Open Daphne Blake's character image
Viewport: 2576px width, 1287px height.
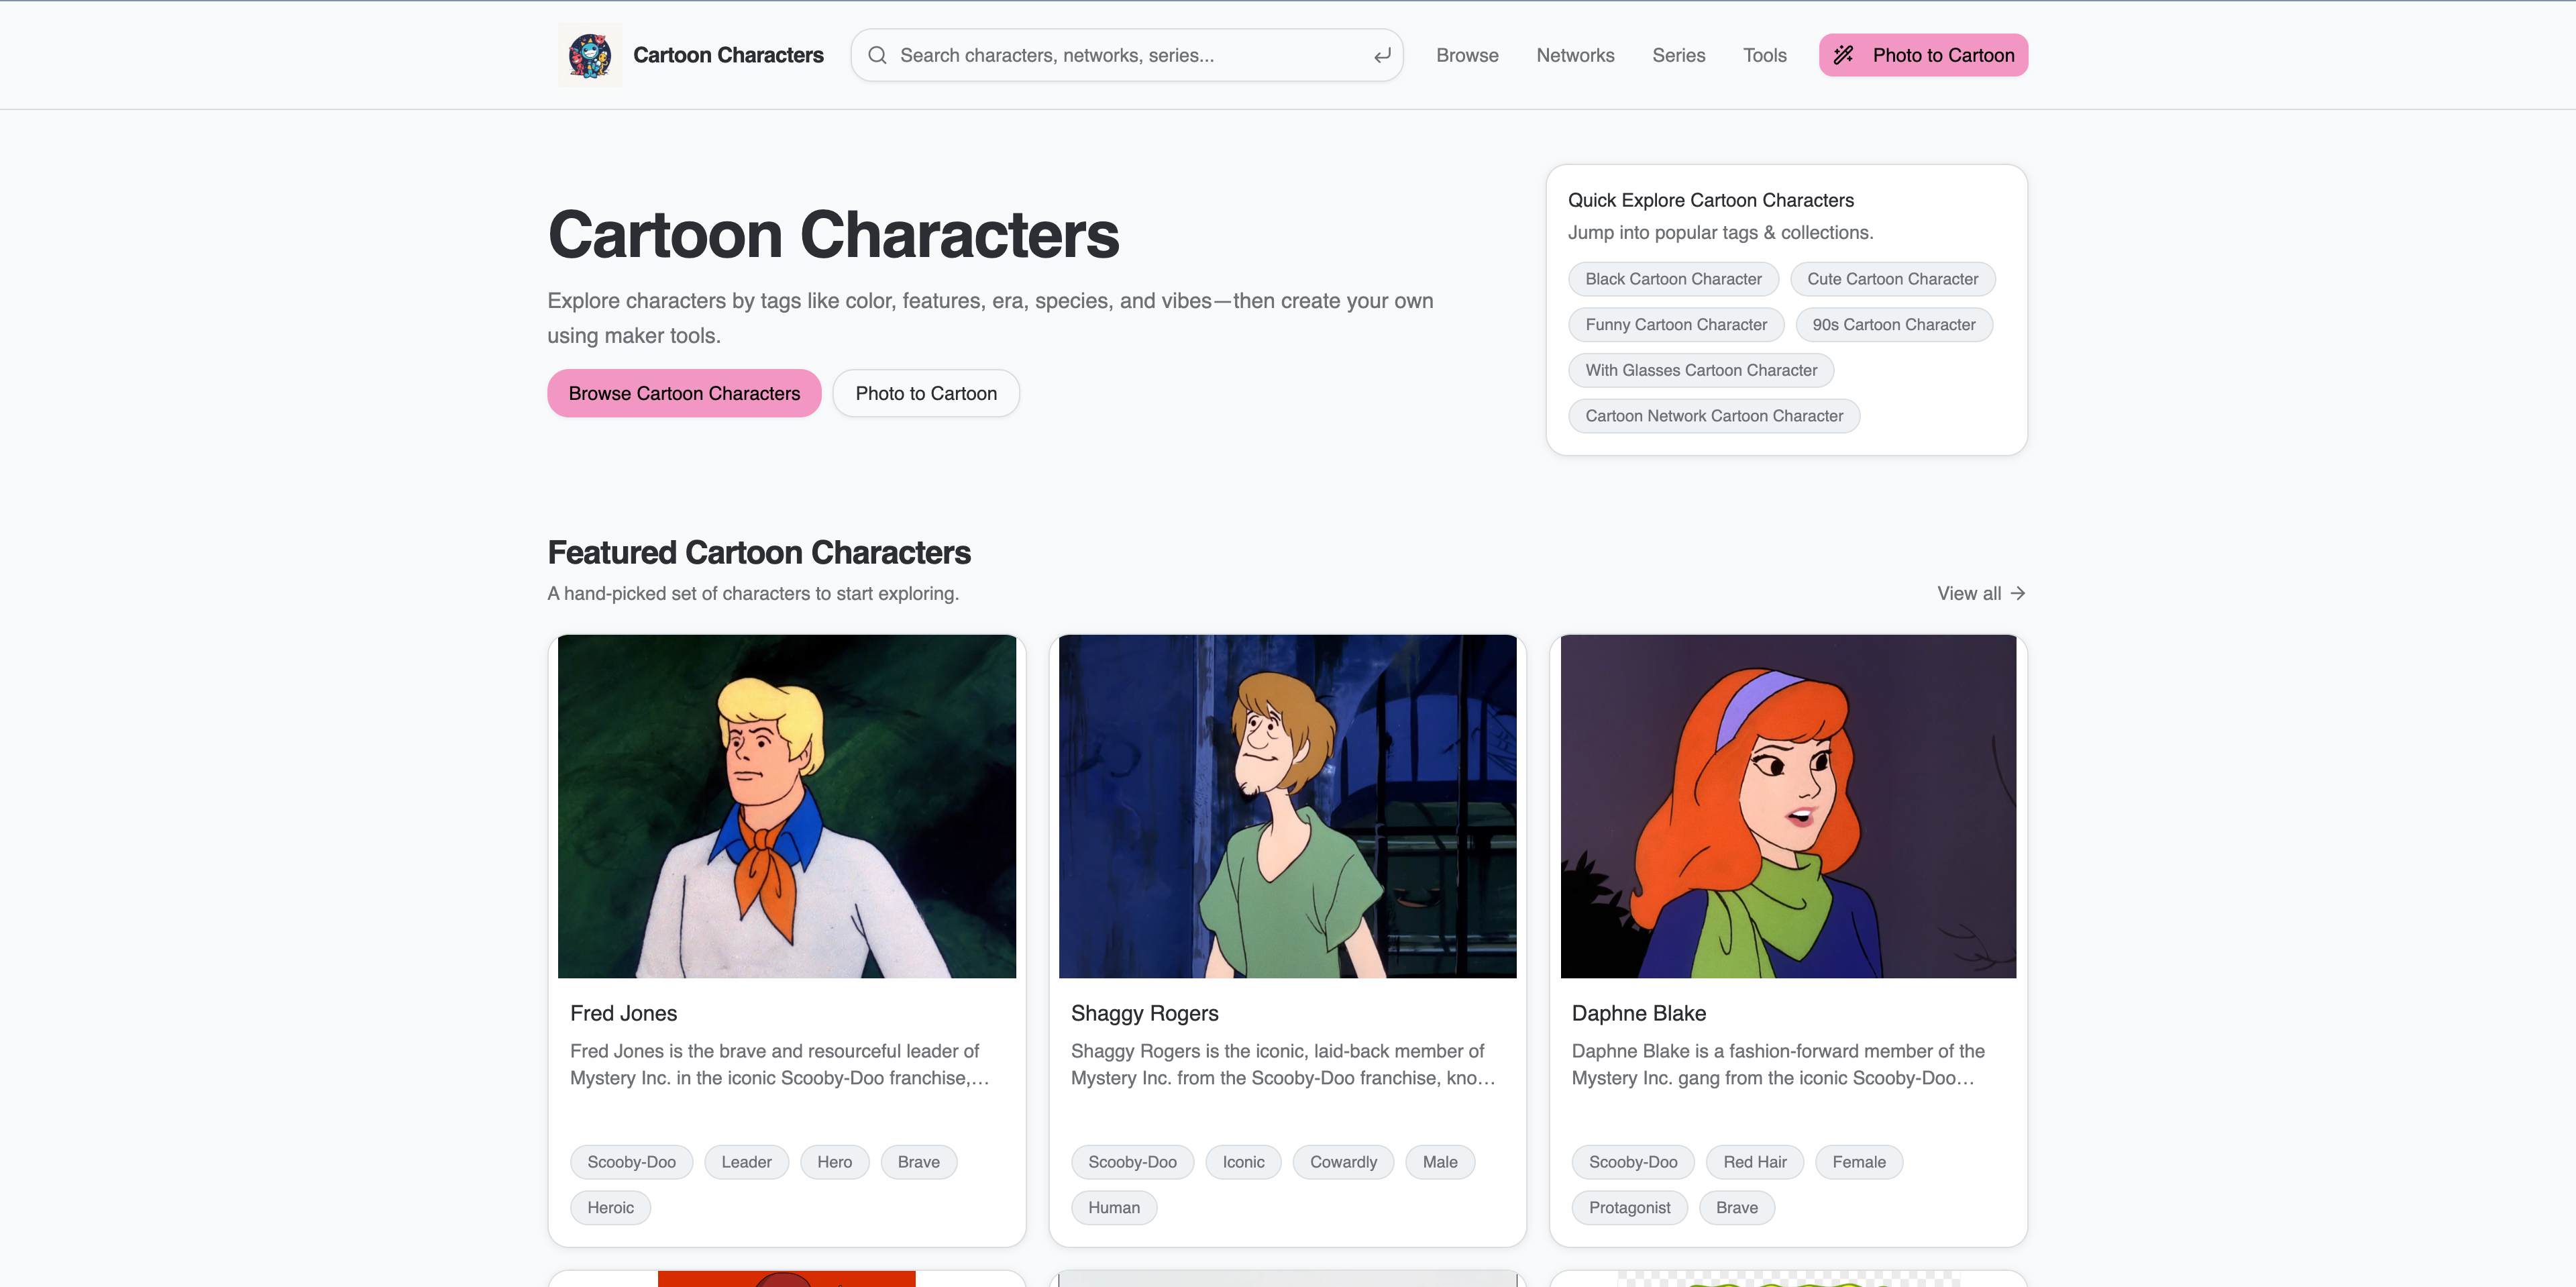[1787, 806]
